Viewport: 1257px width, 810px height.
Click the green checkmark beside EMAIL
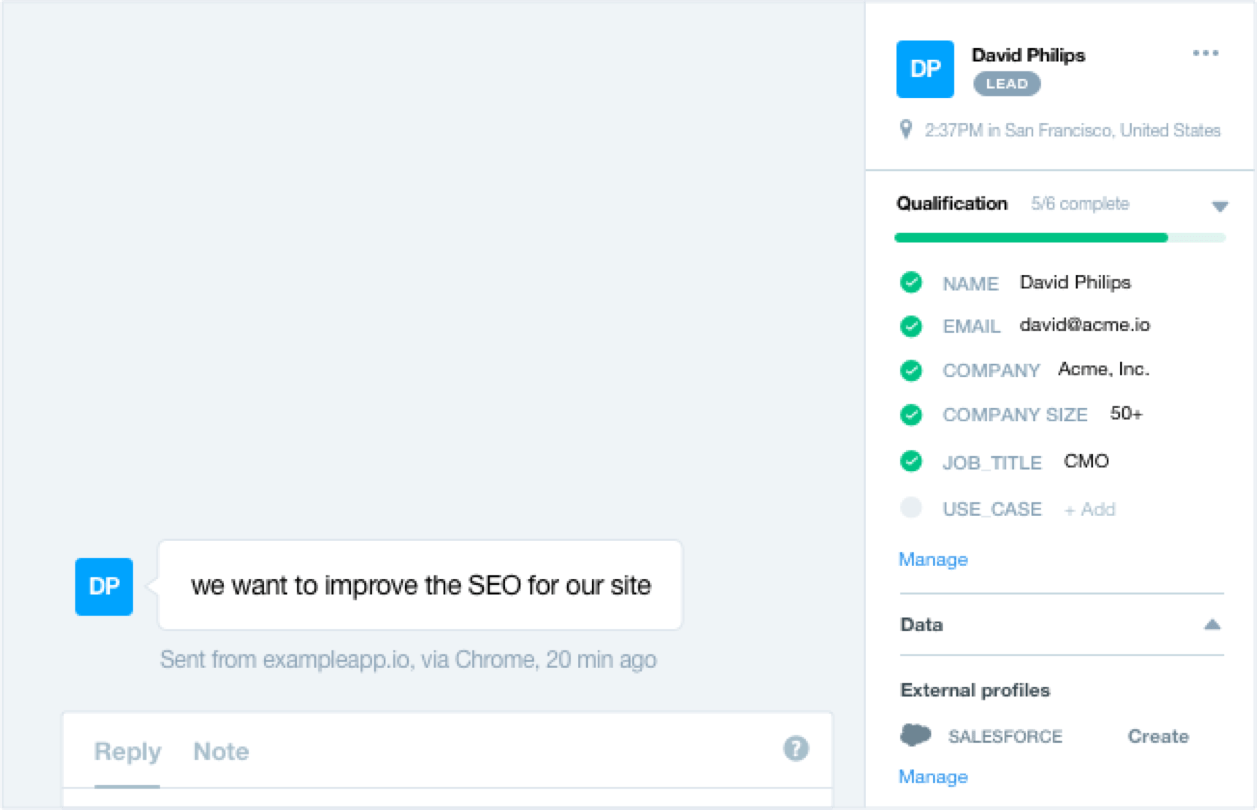(x=910, y=326)
